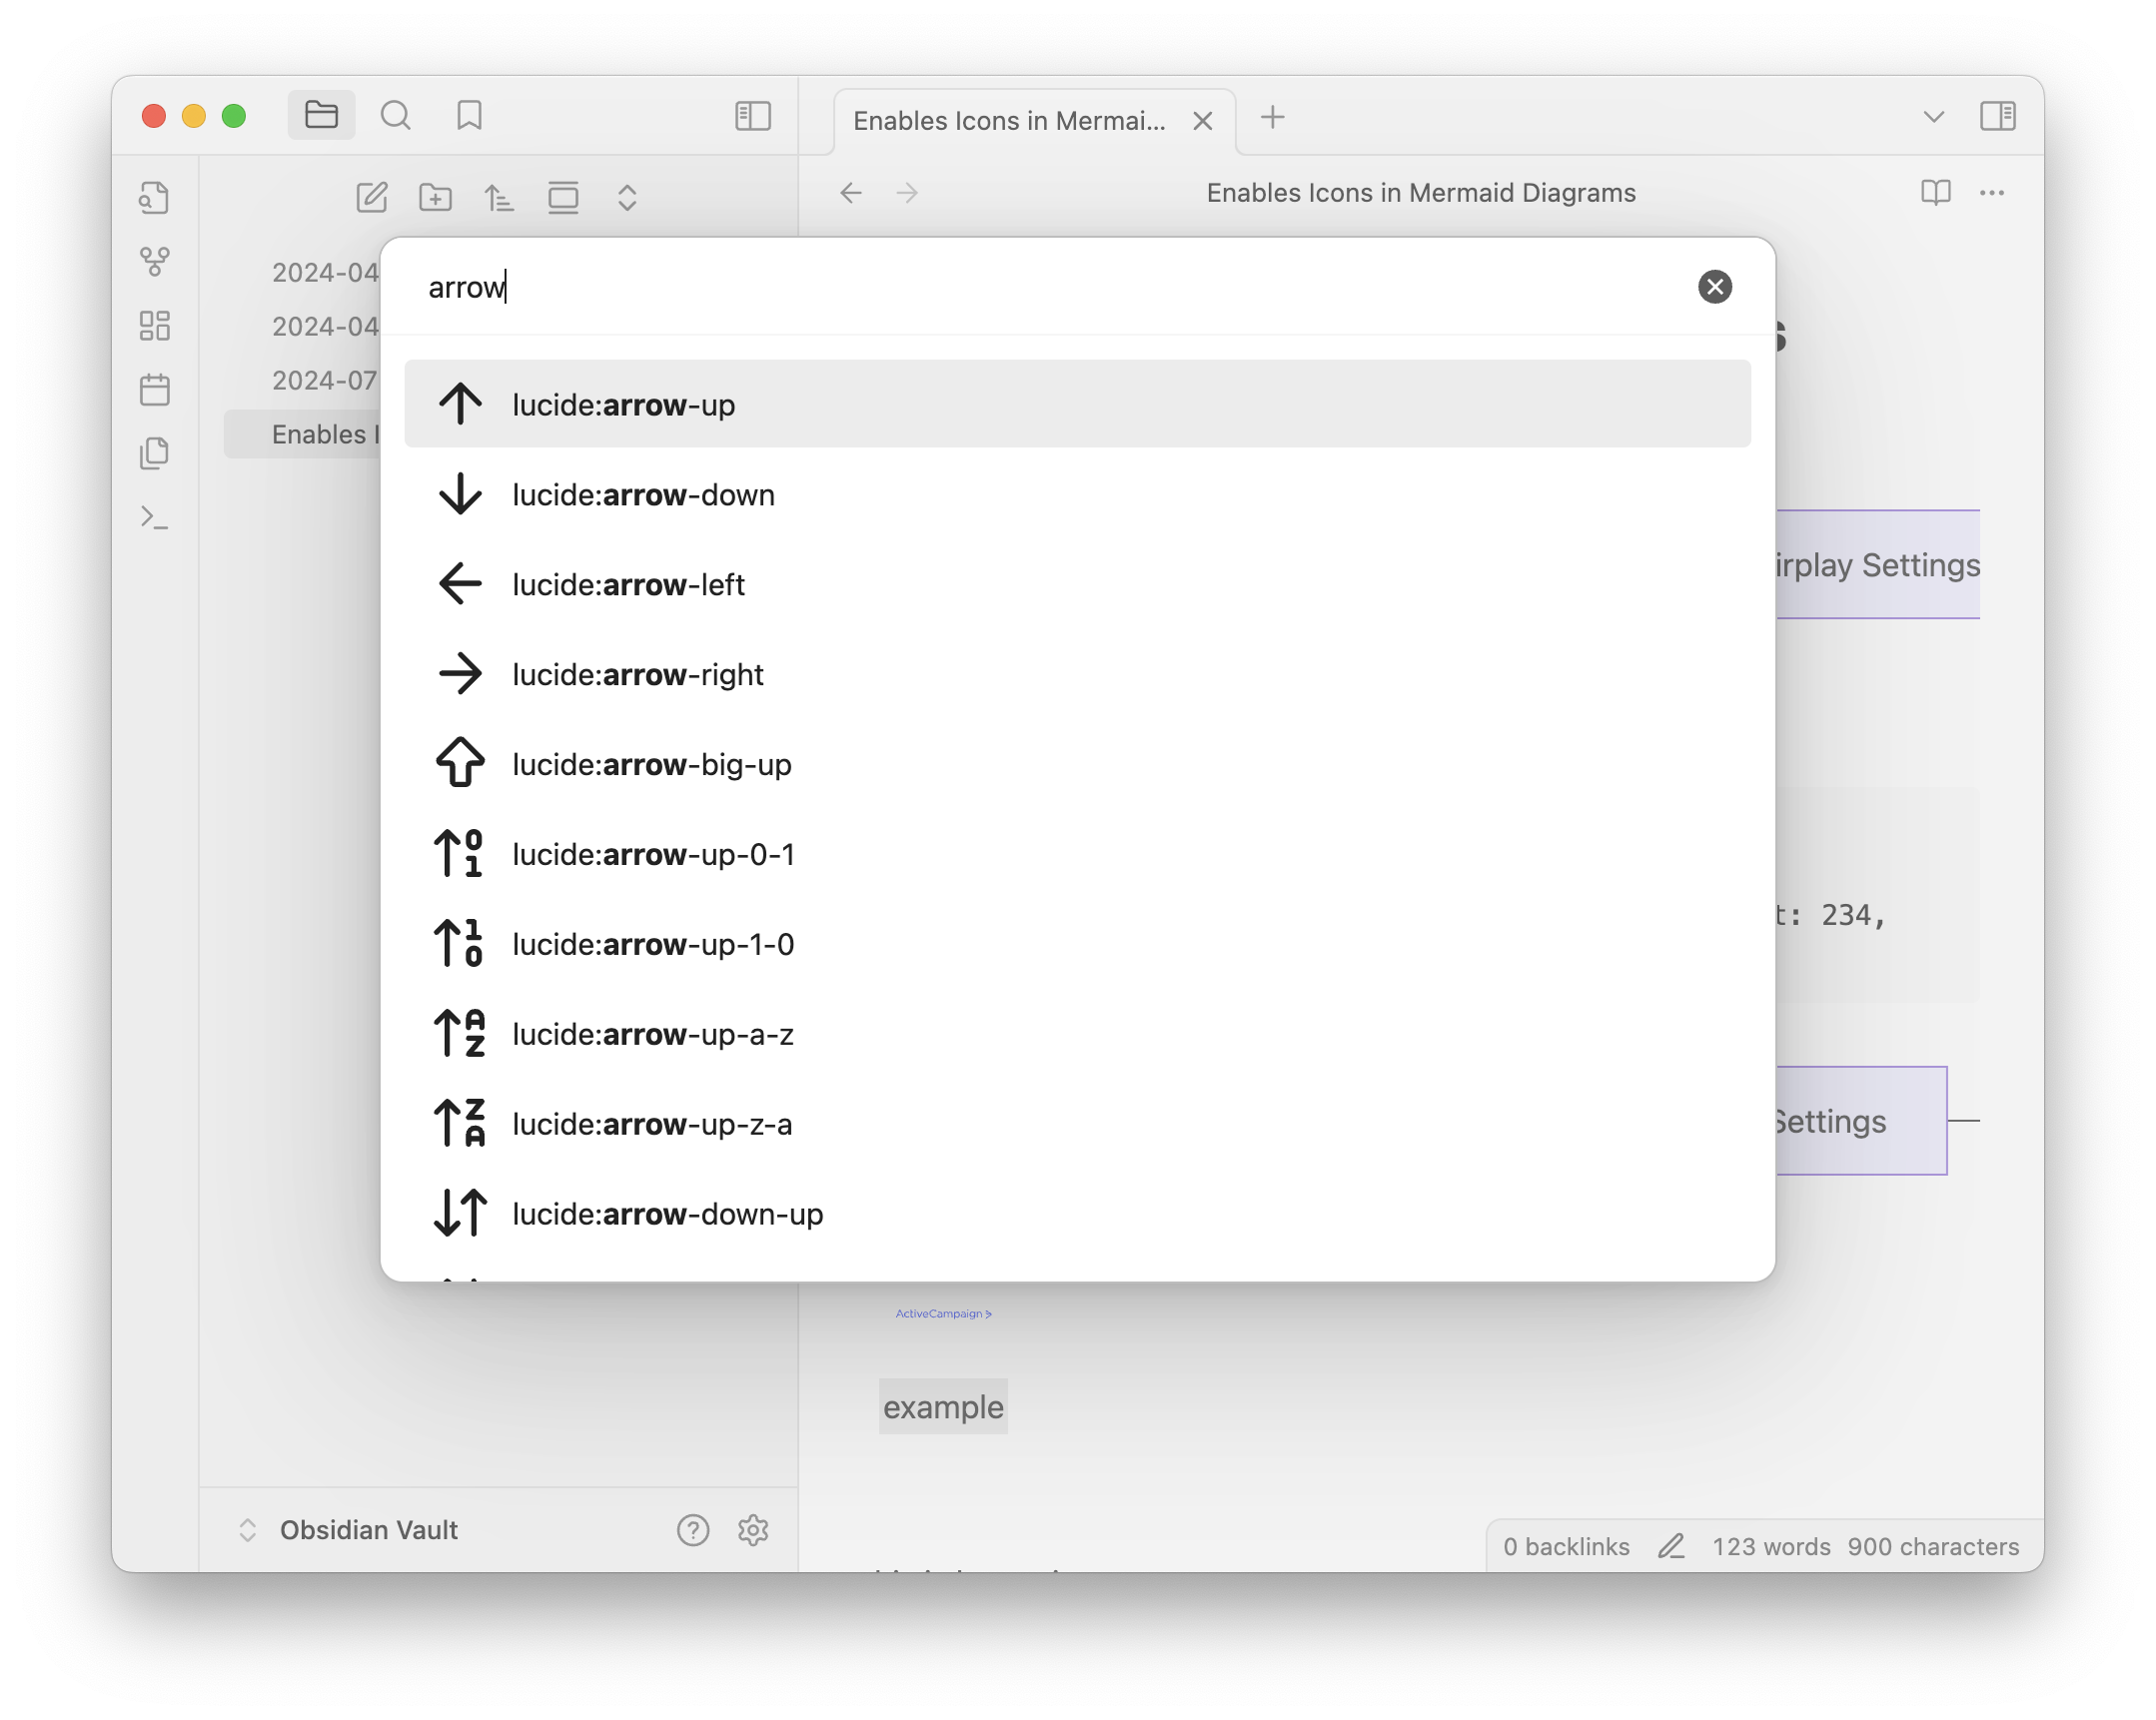Open the bookmarks panel icon

click(469, 115)
